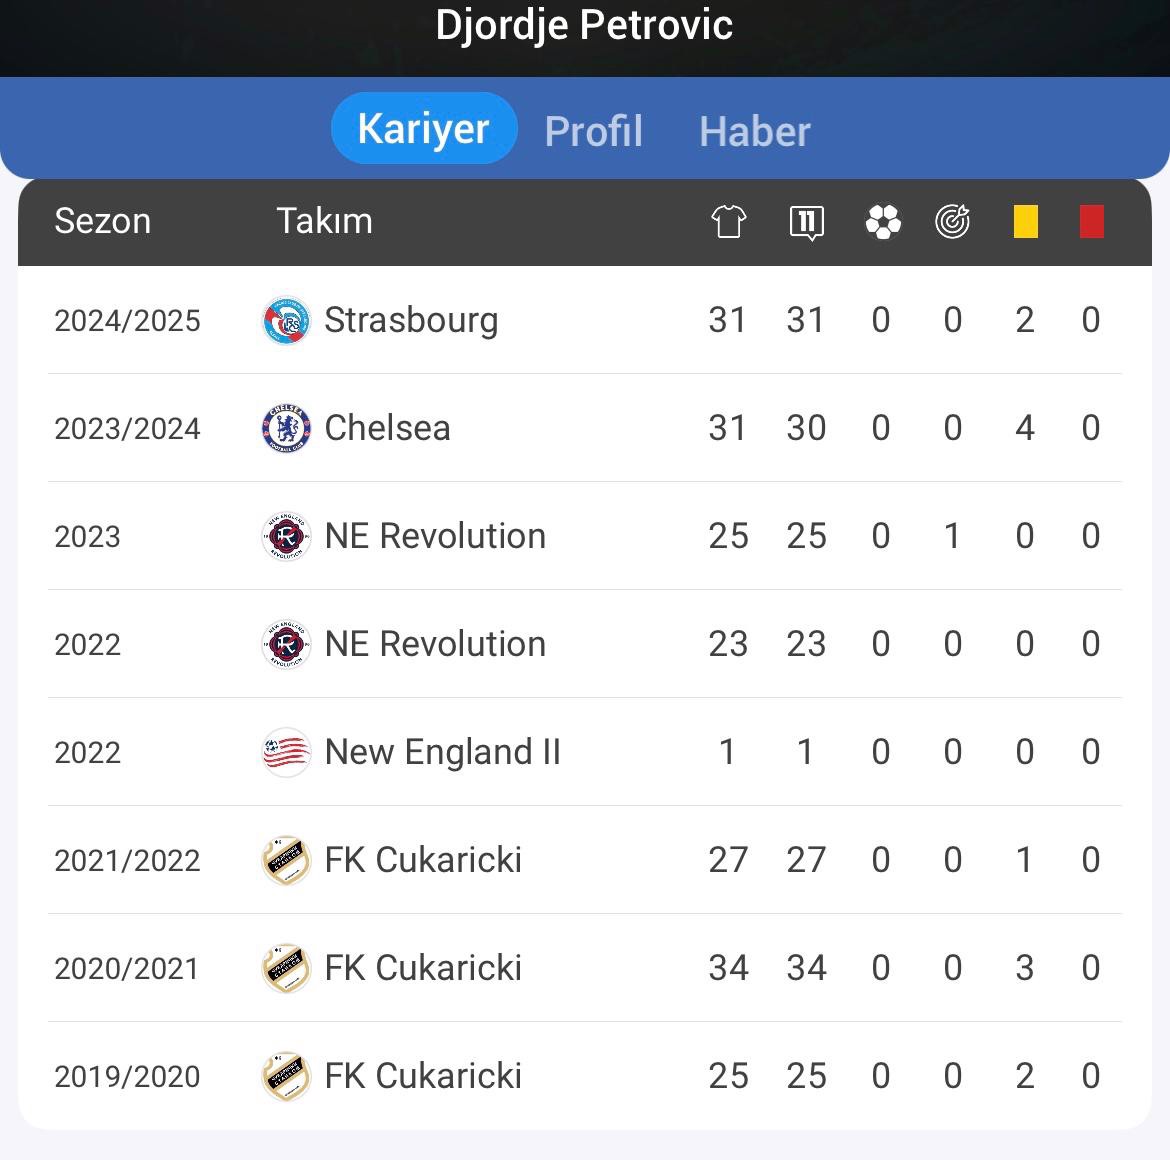Select the Kariyer tab
1170x1160 pixels.
point(424,128)
